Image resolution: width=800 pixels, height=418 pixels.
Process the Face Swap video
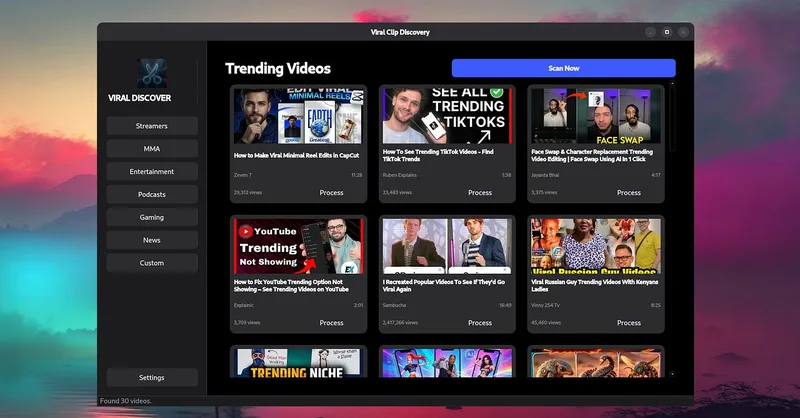click(629, 192)
